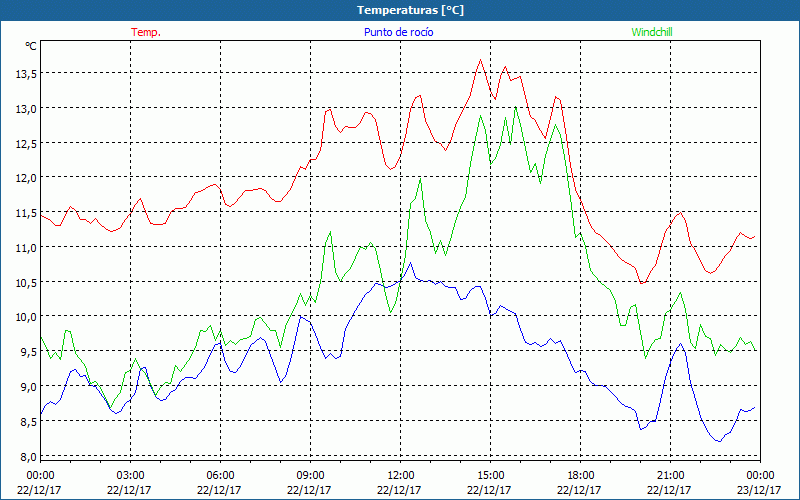Click the 11,0 y-axis value
800x500 pixels.
click(x=26, y=247)
